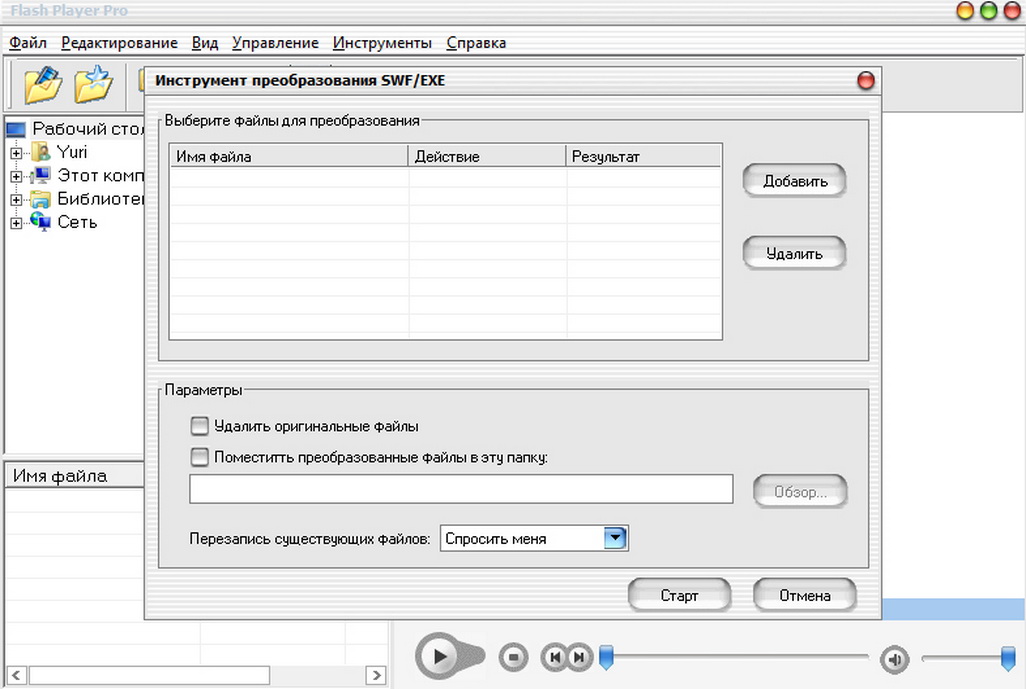
Task: Open the Инструменты menu
Action: (382, 43)
